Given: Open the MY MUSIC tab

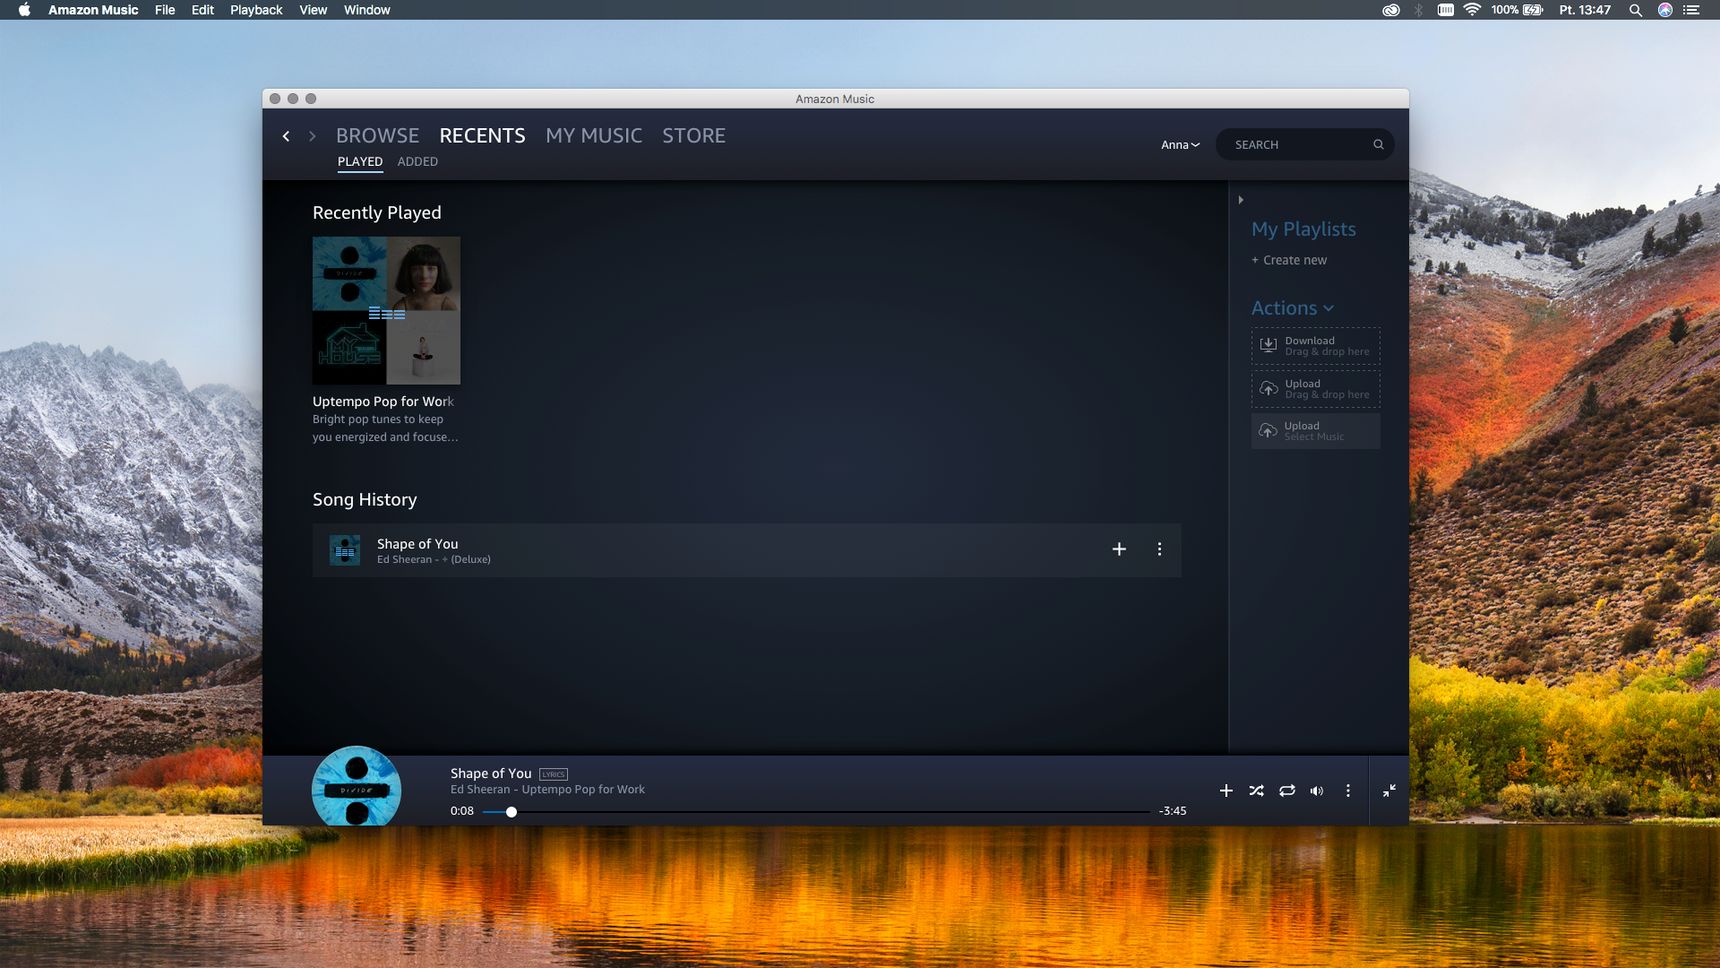Looking at the screenshot, I should tap(594, 136).
